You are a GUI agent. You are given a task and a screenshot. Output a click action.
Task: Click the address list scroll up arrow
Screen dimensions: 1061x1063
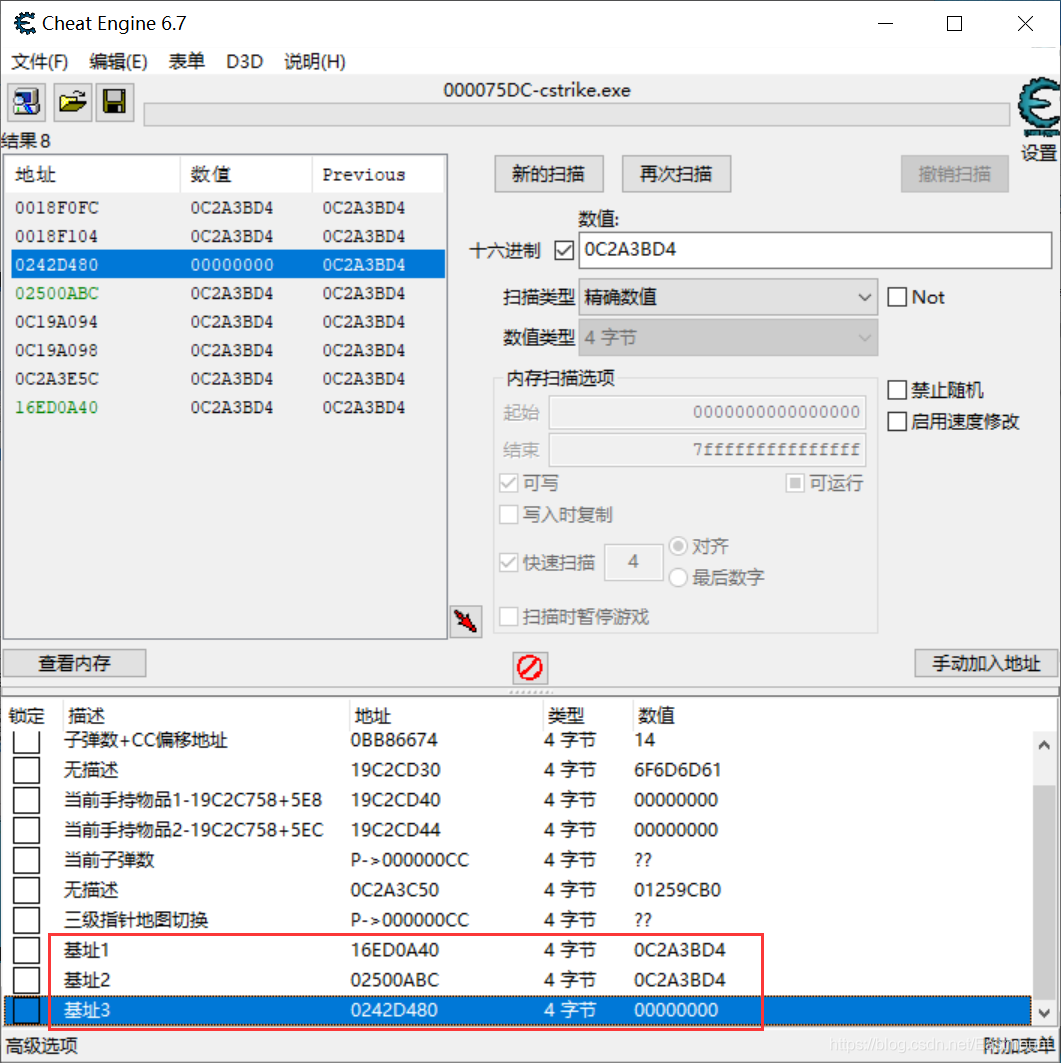tap(1044, 744)
